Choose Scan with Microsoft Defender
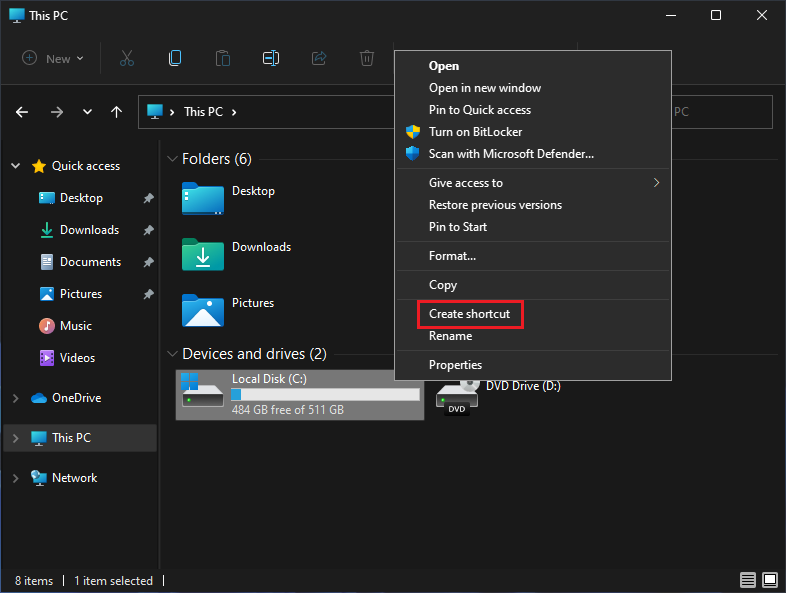The image size is (786, 593). click(x=533, y=154)
